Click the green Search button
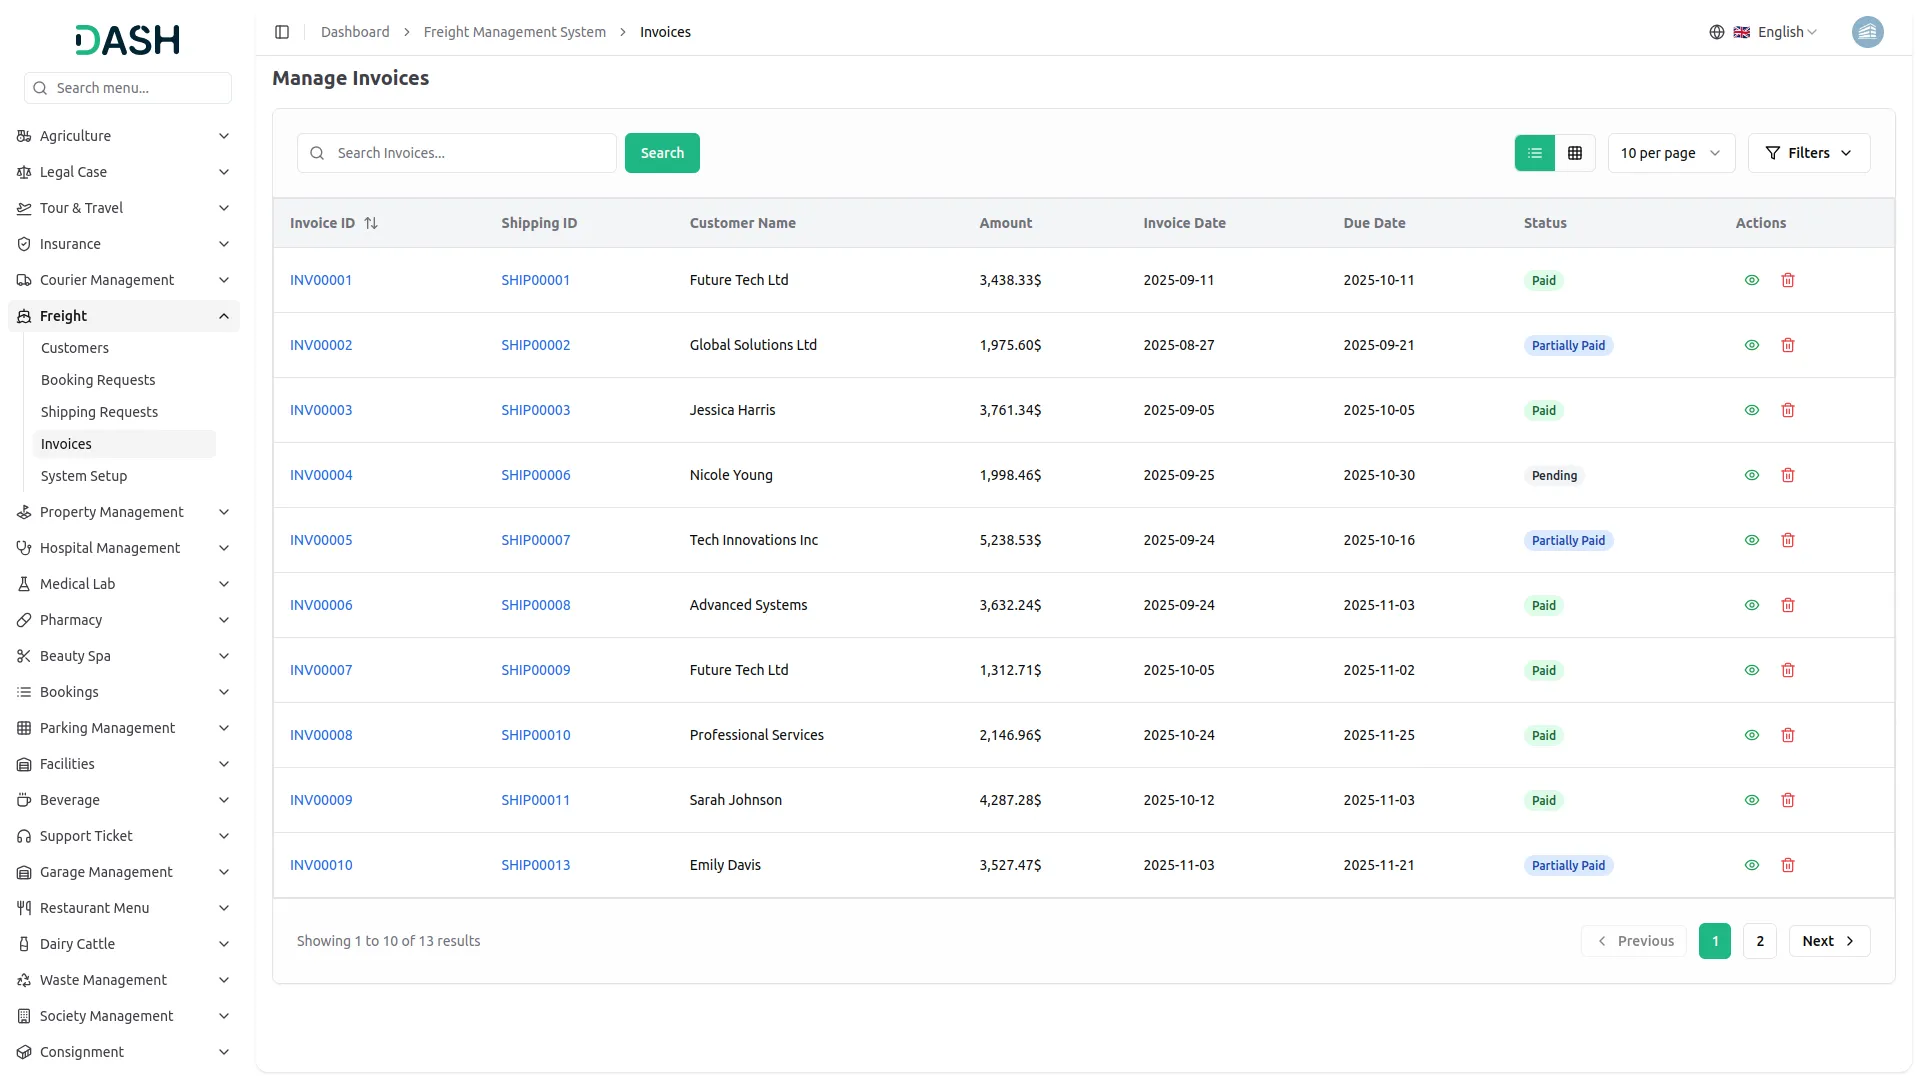 point(662,152)
